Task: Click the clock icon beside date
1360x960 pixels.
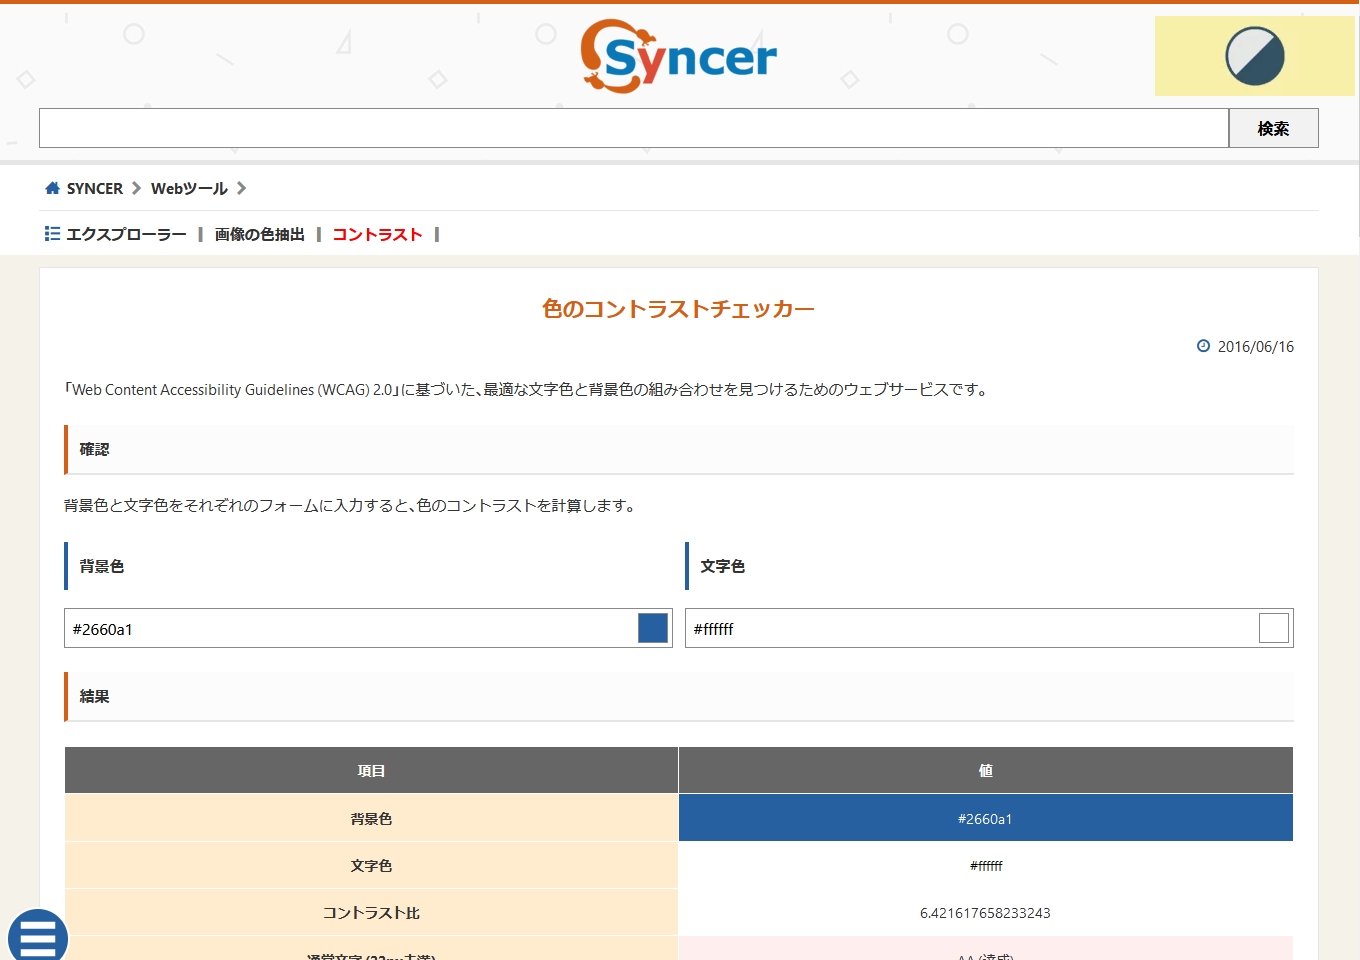Action: (1203, 346)
